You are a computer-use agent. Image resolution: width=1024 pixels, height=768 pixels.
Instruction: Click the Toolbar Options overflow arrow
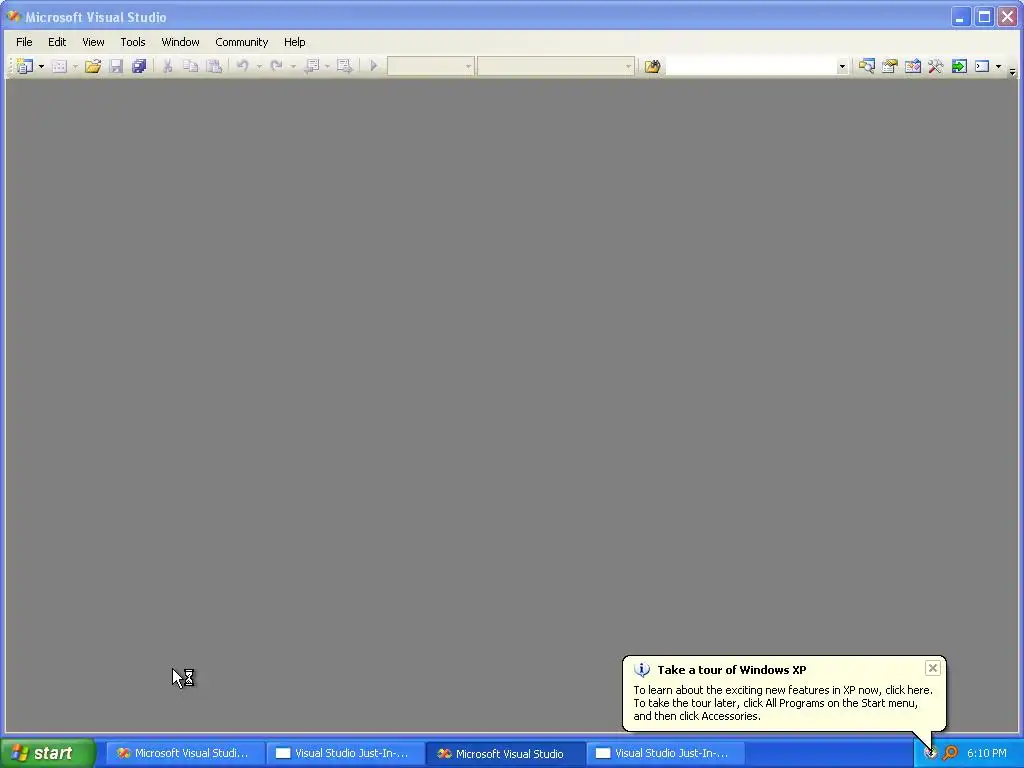click(x=1012, y=71)
